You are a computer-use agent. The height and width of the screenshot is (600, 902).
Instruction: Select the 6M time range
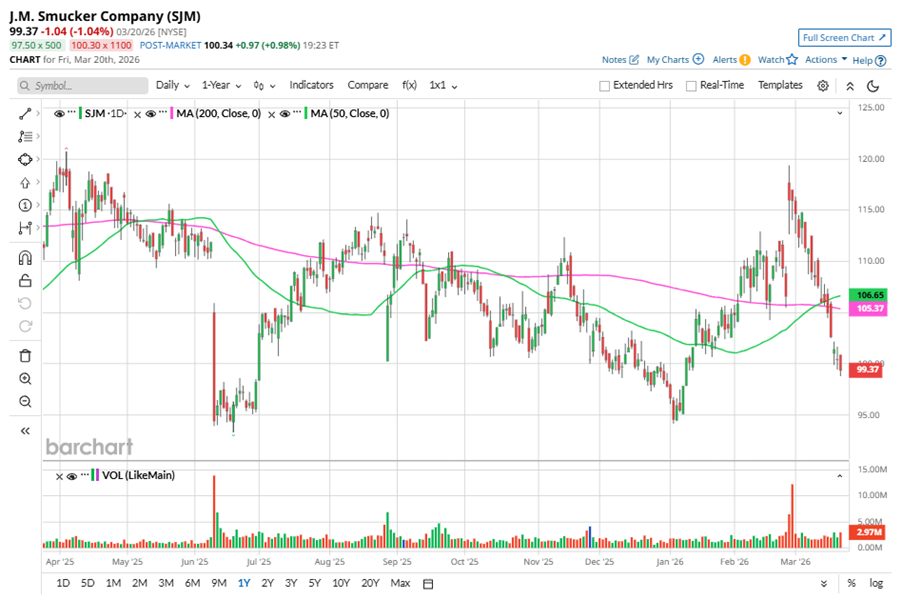(192, 583)
